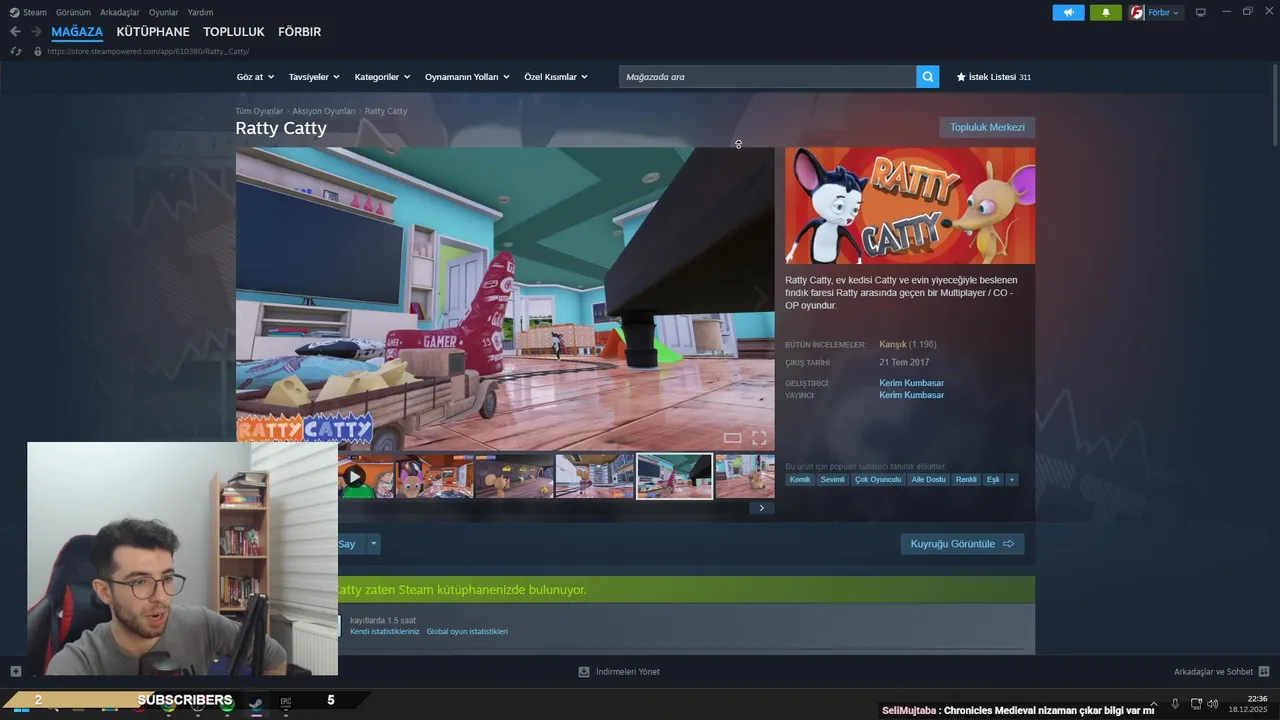The height and width of the screenshot is (720, 1280).
Task: Click the add game plus icon
Action: coord(15,671)
